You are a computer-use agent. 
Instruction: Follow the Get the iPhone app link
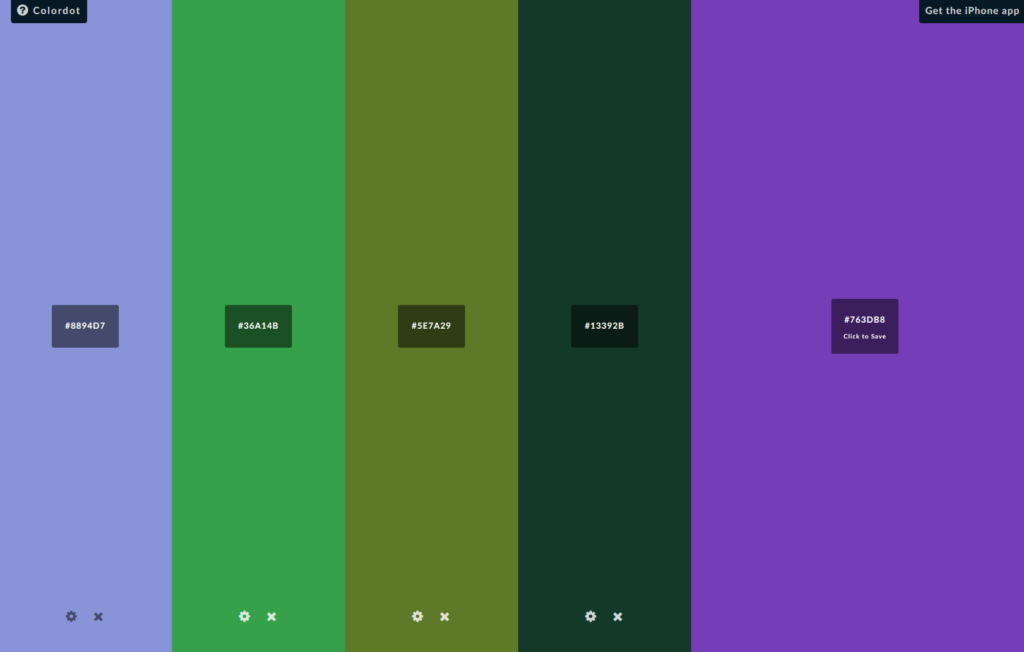point(971,11)
